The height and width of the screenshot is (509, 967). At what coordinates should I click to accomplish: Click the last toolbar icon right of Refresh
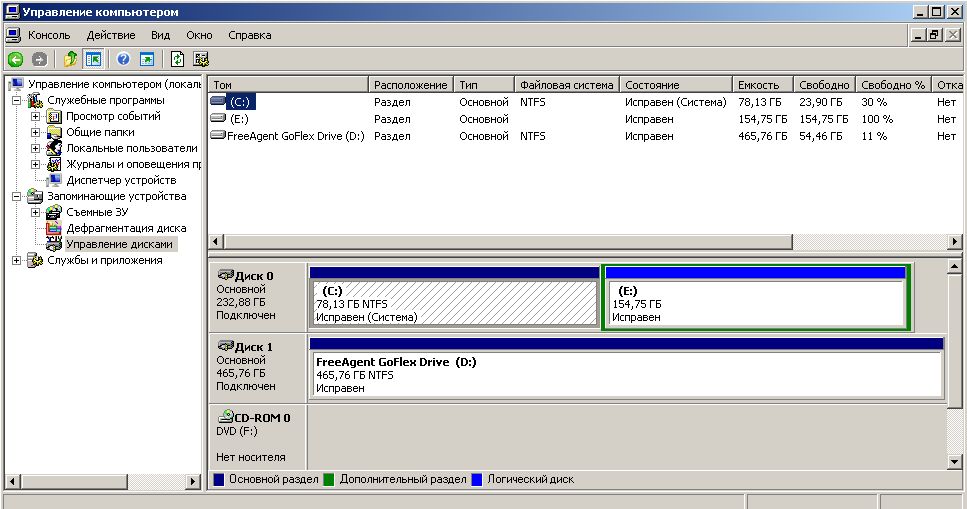(x=201, y=59)
